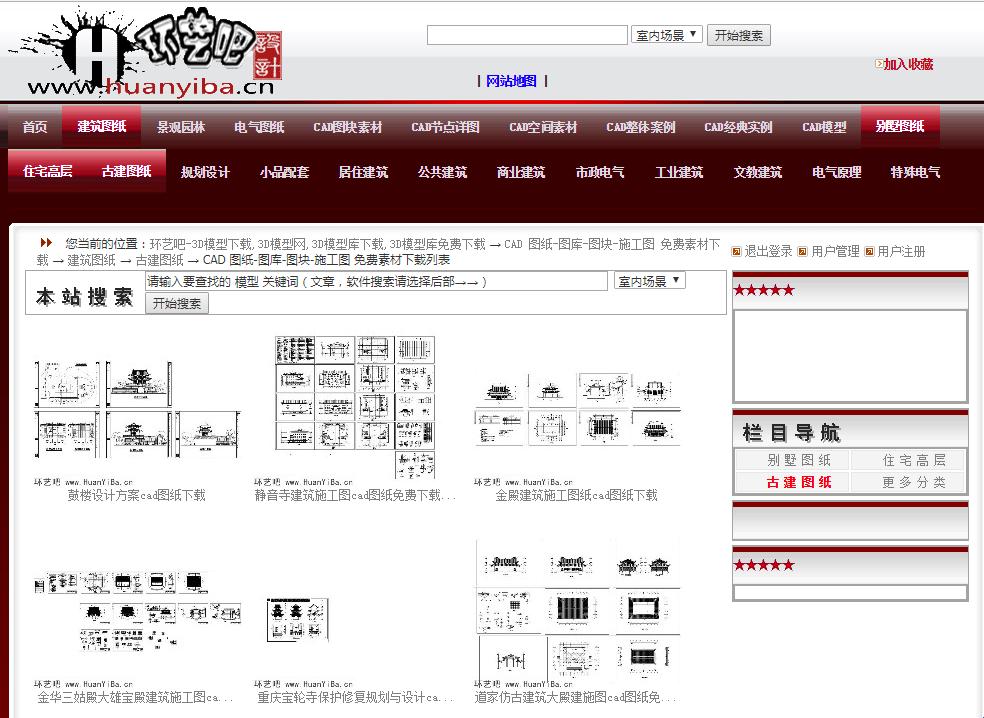
Task: Select 建筑图纸 in main navigation
Action: click(102, 126)
